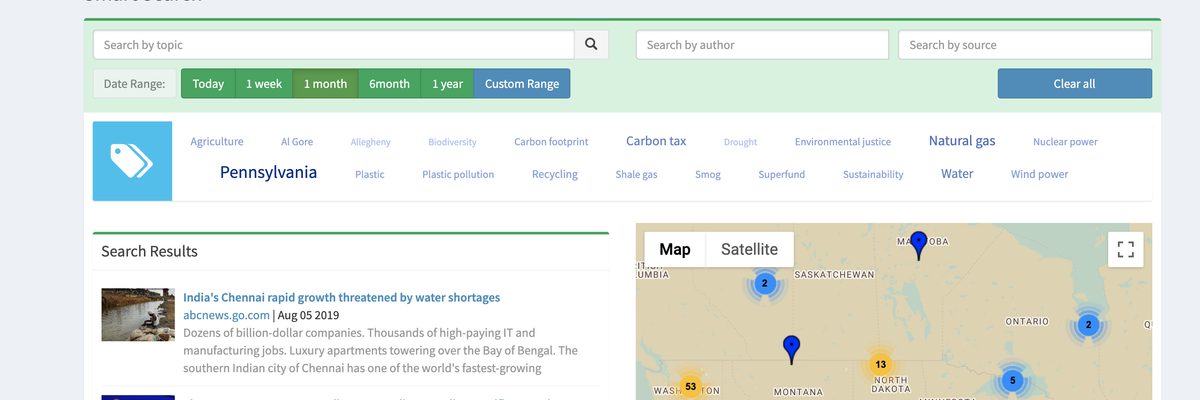Select the Plastic tag
Image resolution: width=1200 pixels, height=400 pixels.
[x=370, y=174]
